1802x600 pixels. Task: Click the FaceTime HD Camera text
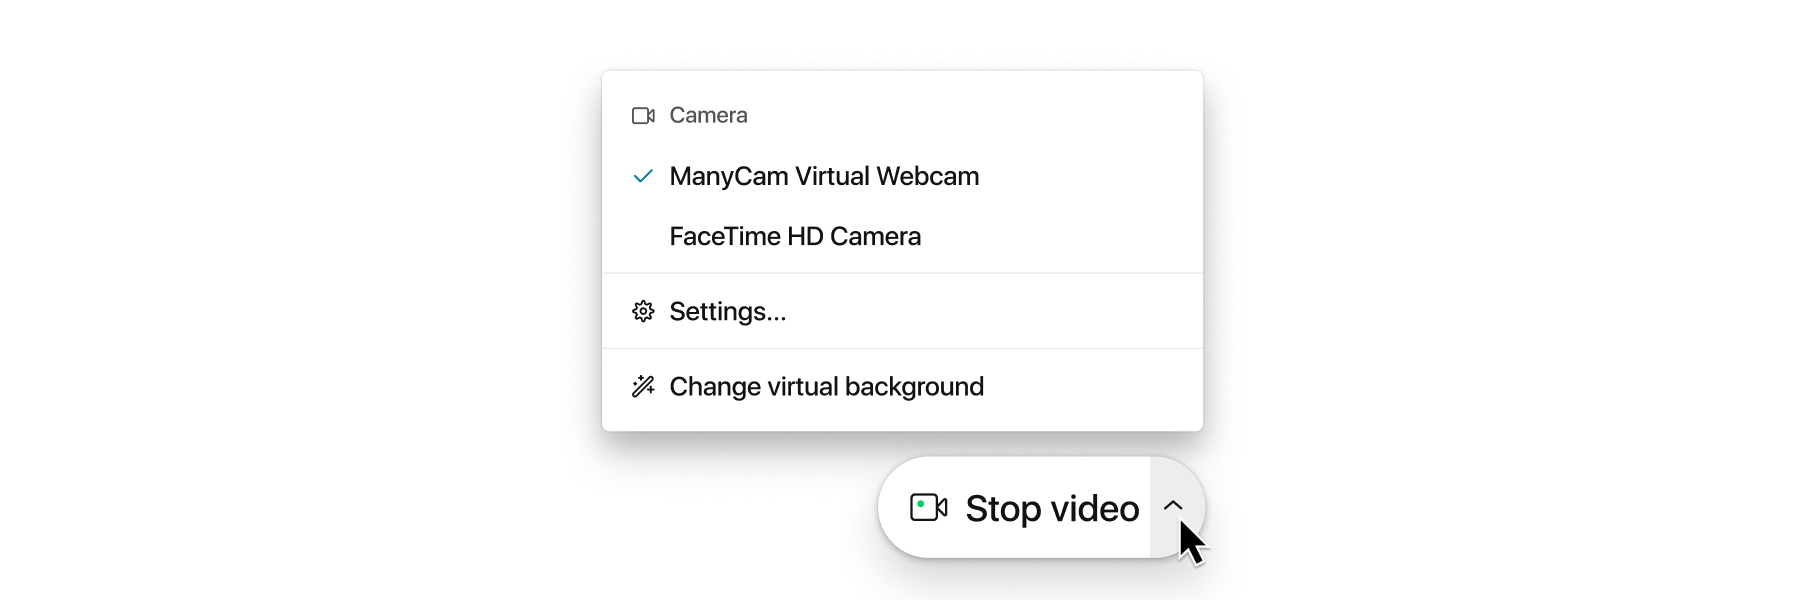[795, 236]
